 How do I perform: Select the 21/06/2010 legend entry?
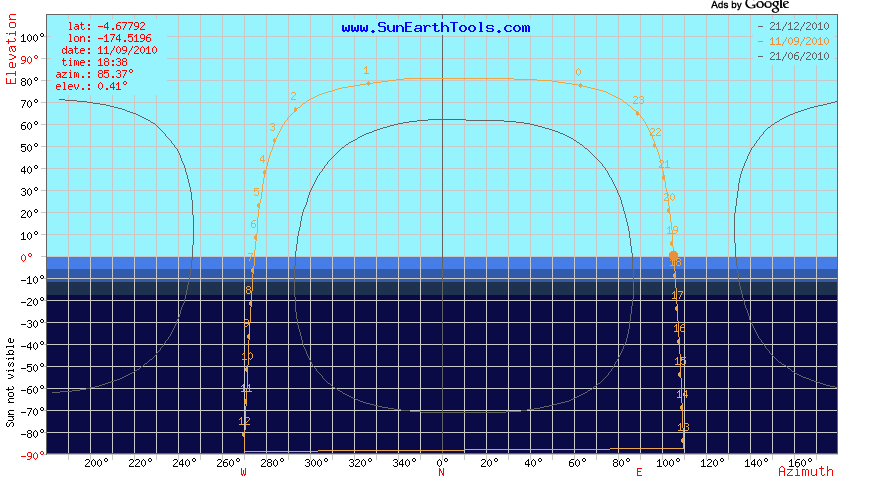click(x=794, y=56)
